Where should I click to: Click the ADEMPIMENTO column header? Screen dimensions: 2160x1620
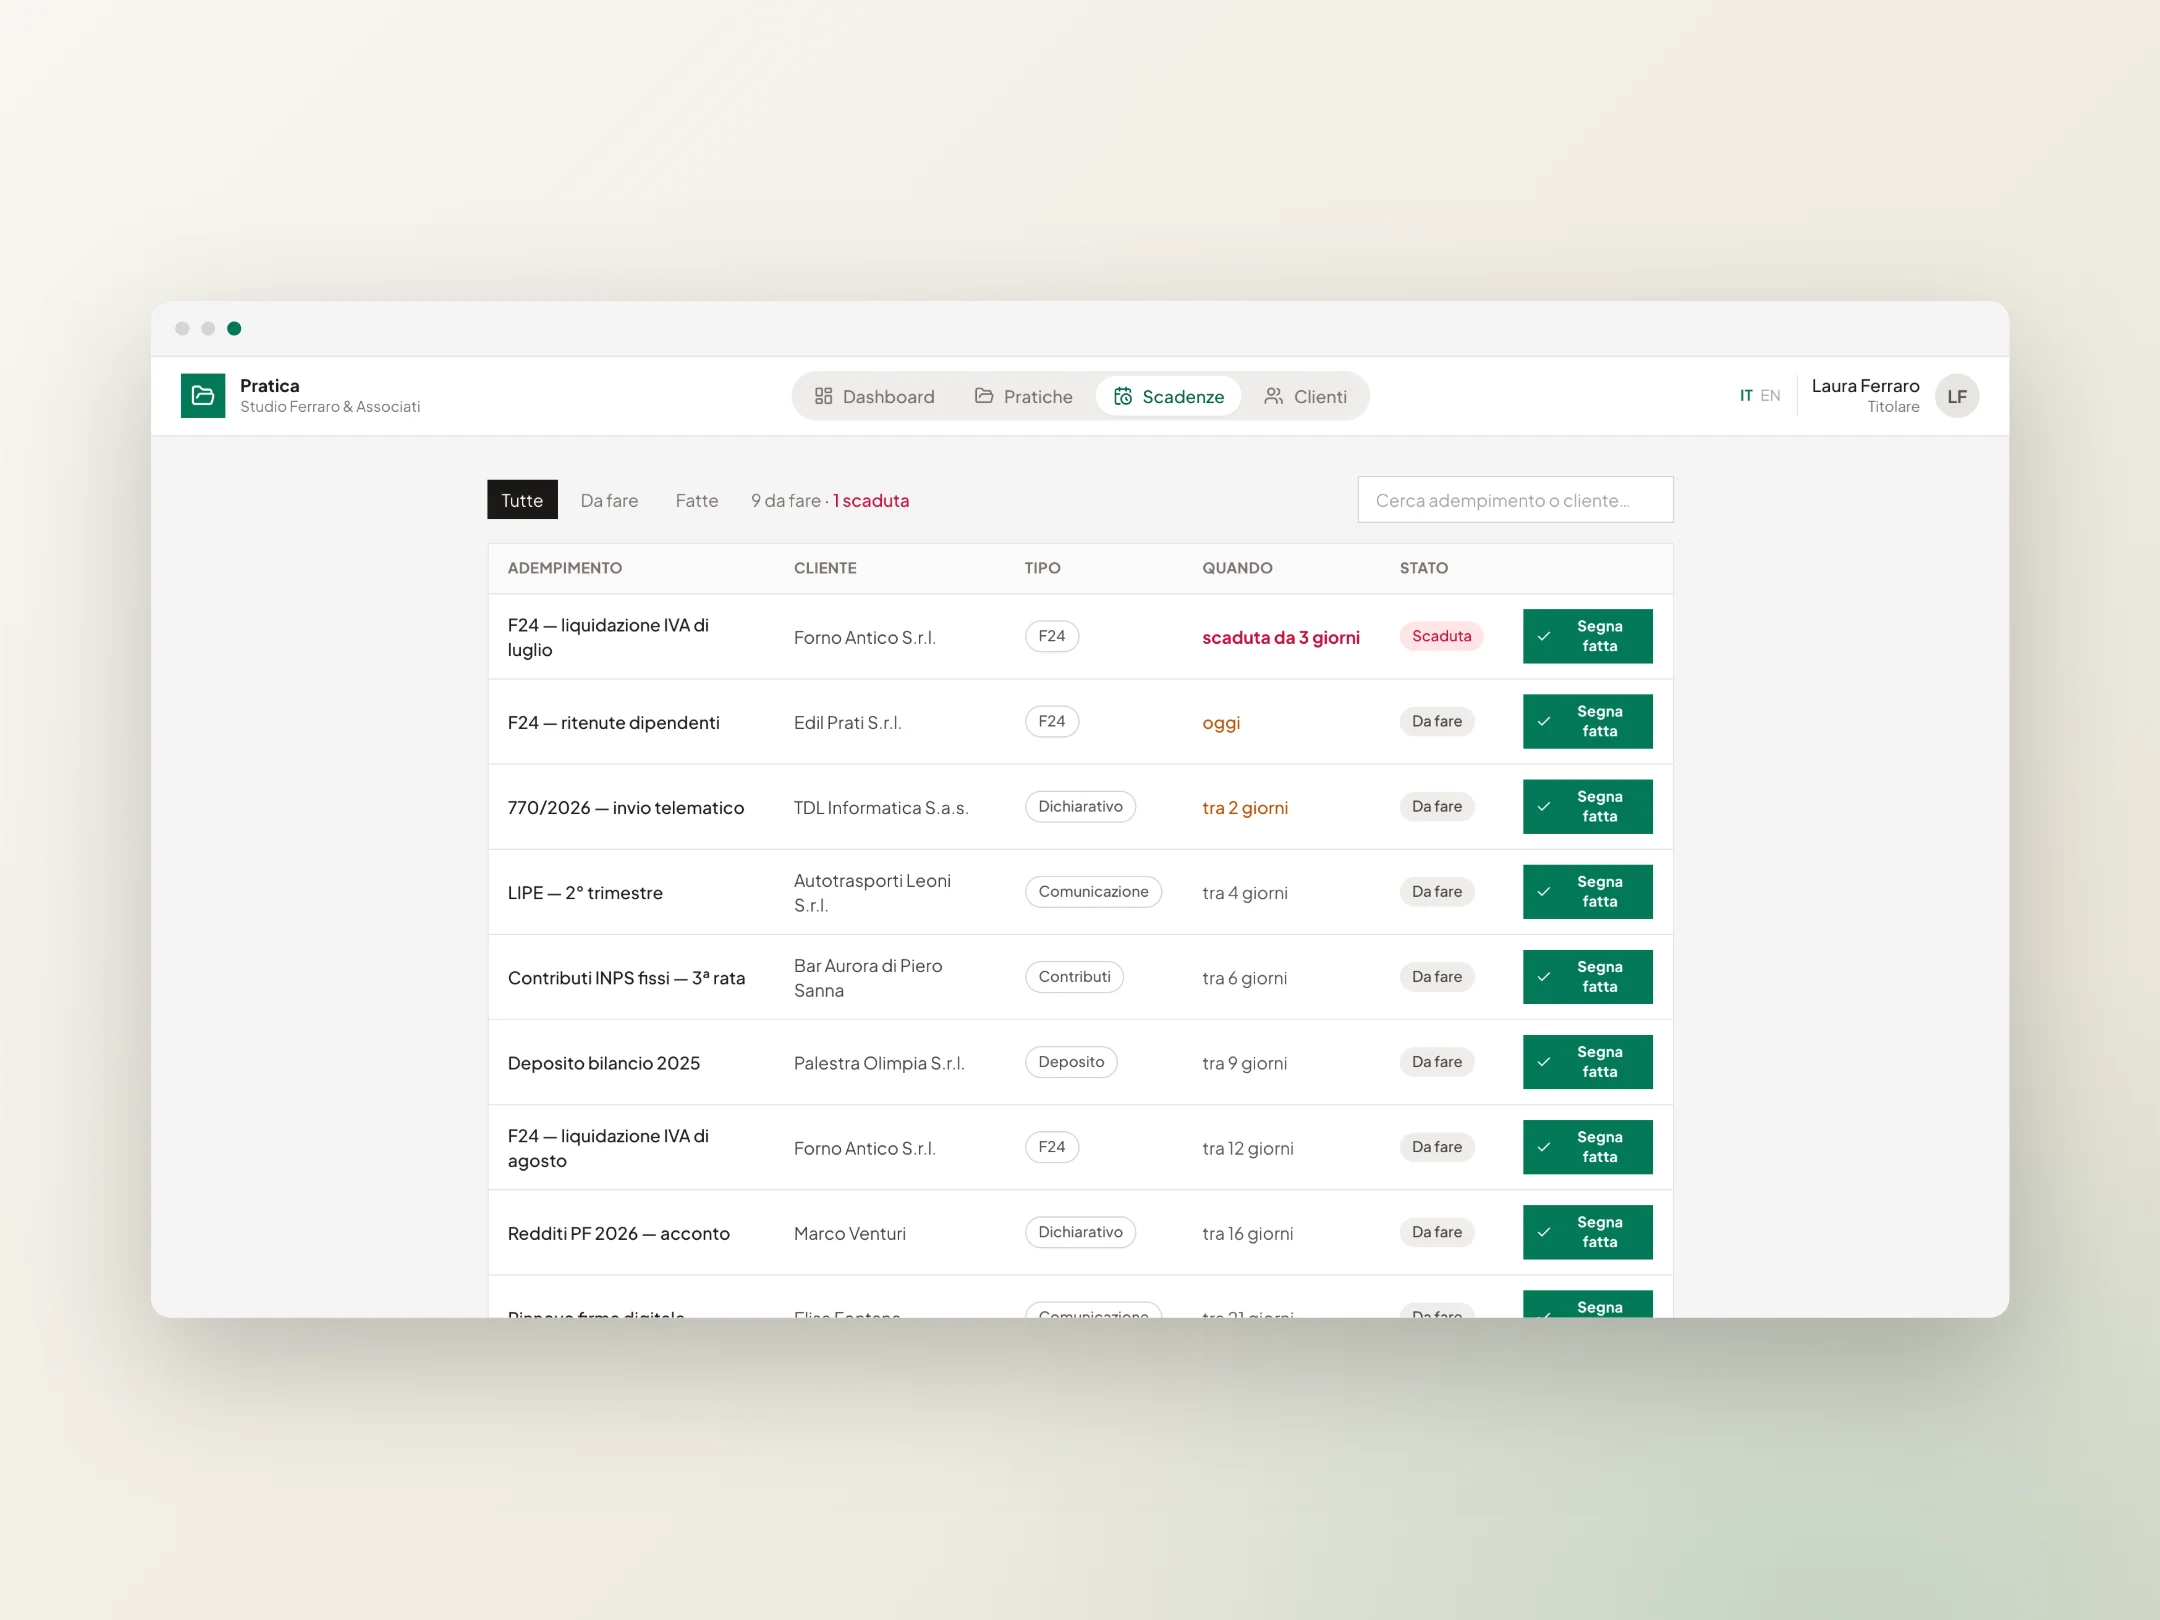click(565, 568)
